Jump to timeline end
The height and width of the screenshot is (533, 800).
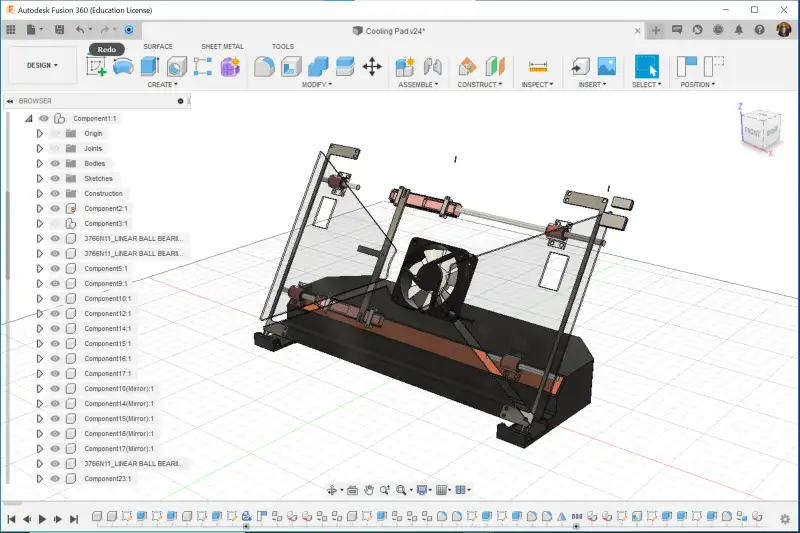[x=74, y=519]
